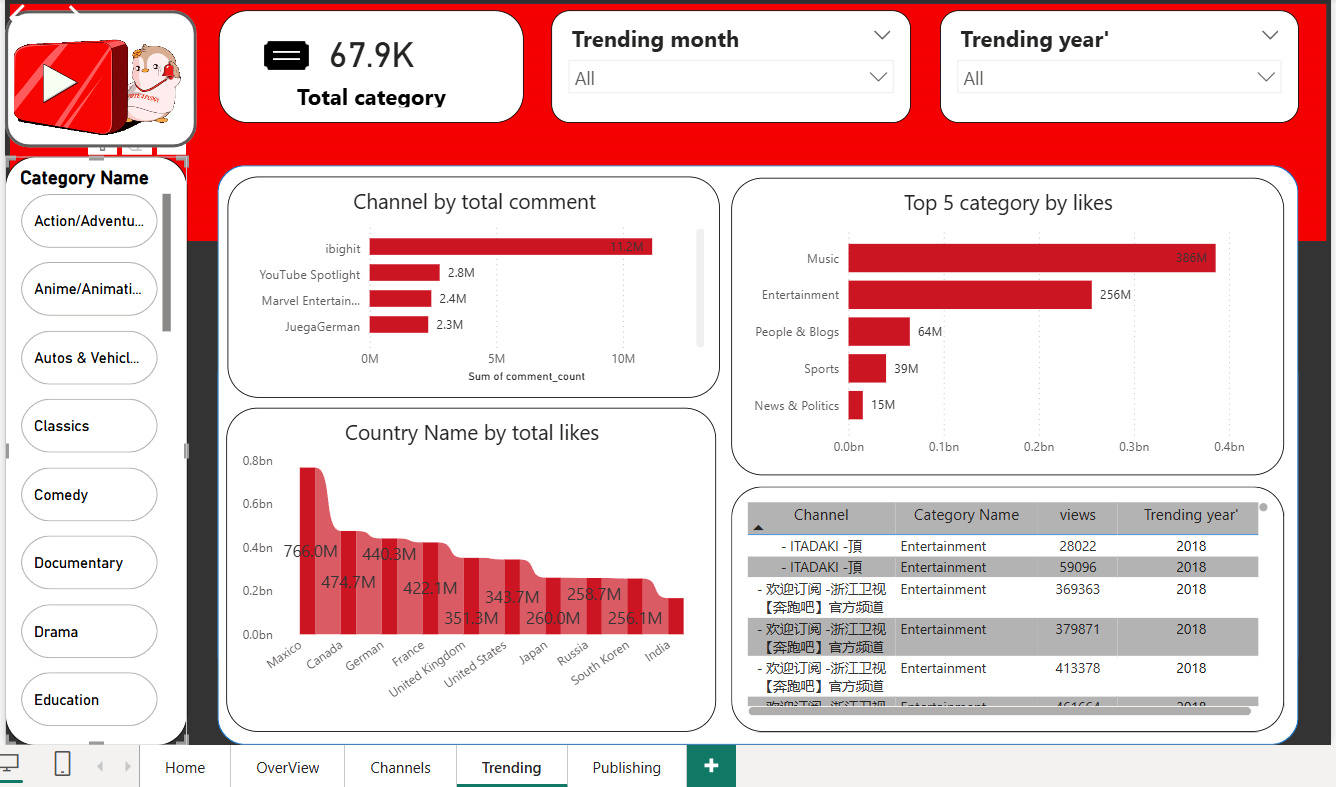Open the Channels page tab

coord(399,767)
